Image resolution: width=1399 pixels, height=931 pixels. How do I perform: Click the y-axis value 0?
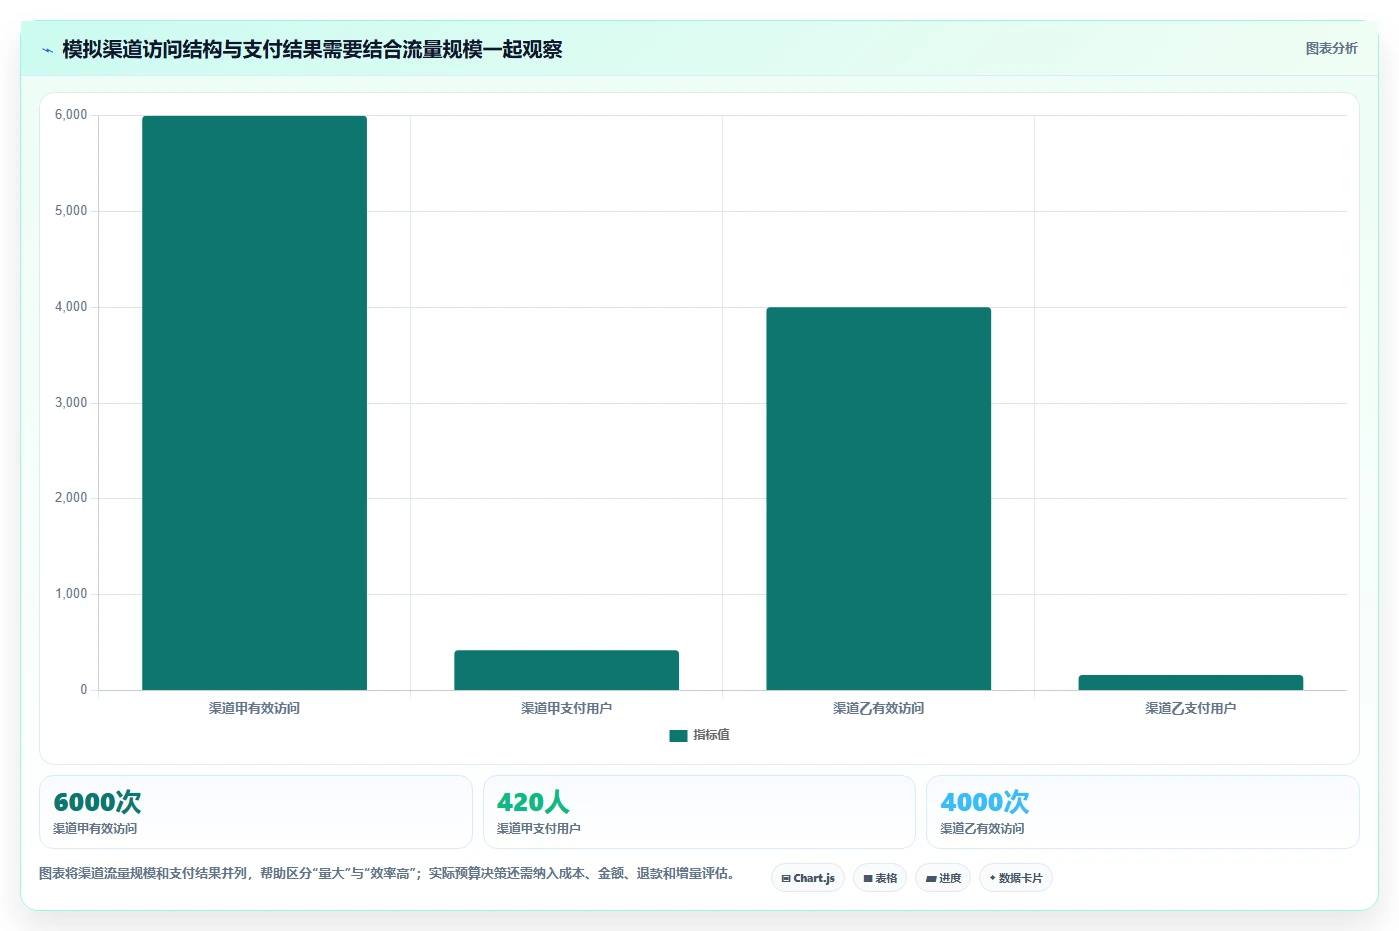tap(84, 690)
